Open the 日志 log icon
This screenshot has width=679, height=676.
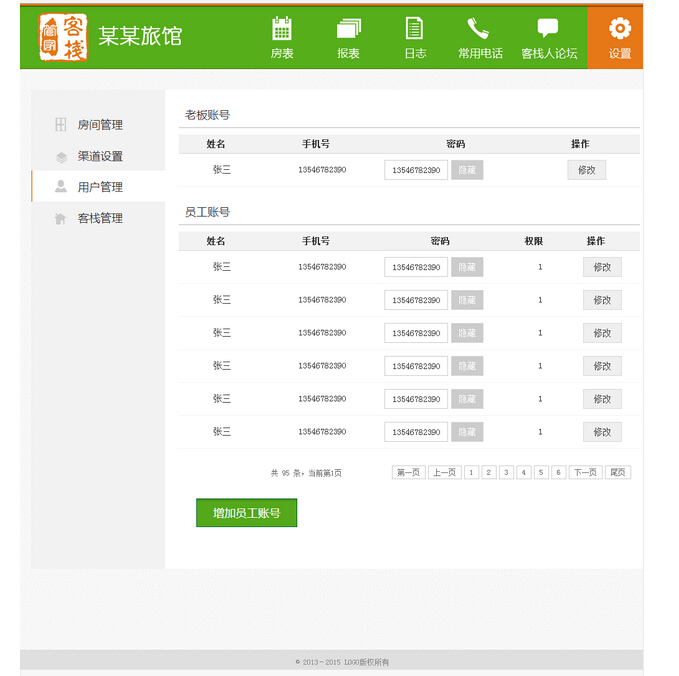coord(414,29)
